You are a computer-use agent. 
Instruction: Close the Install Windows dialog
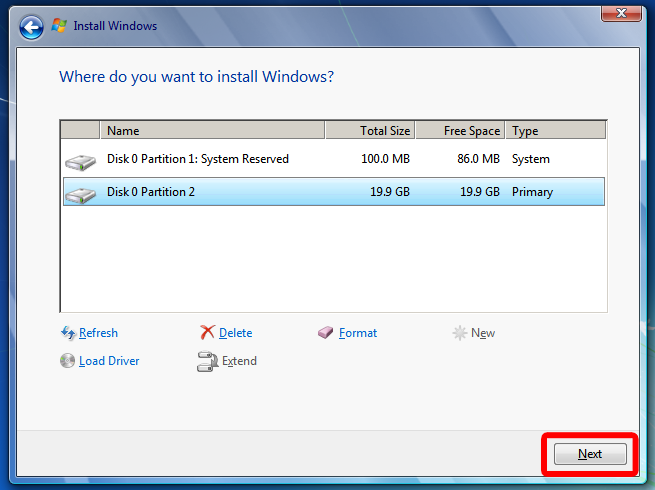621,13
